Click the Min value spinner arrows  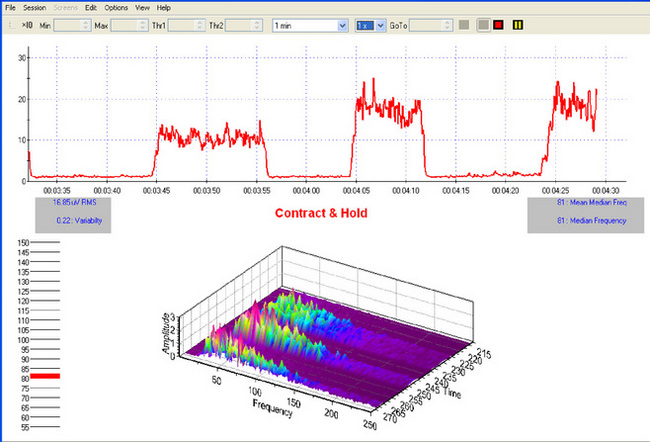tap(86, 24)
